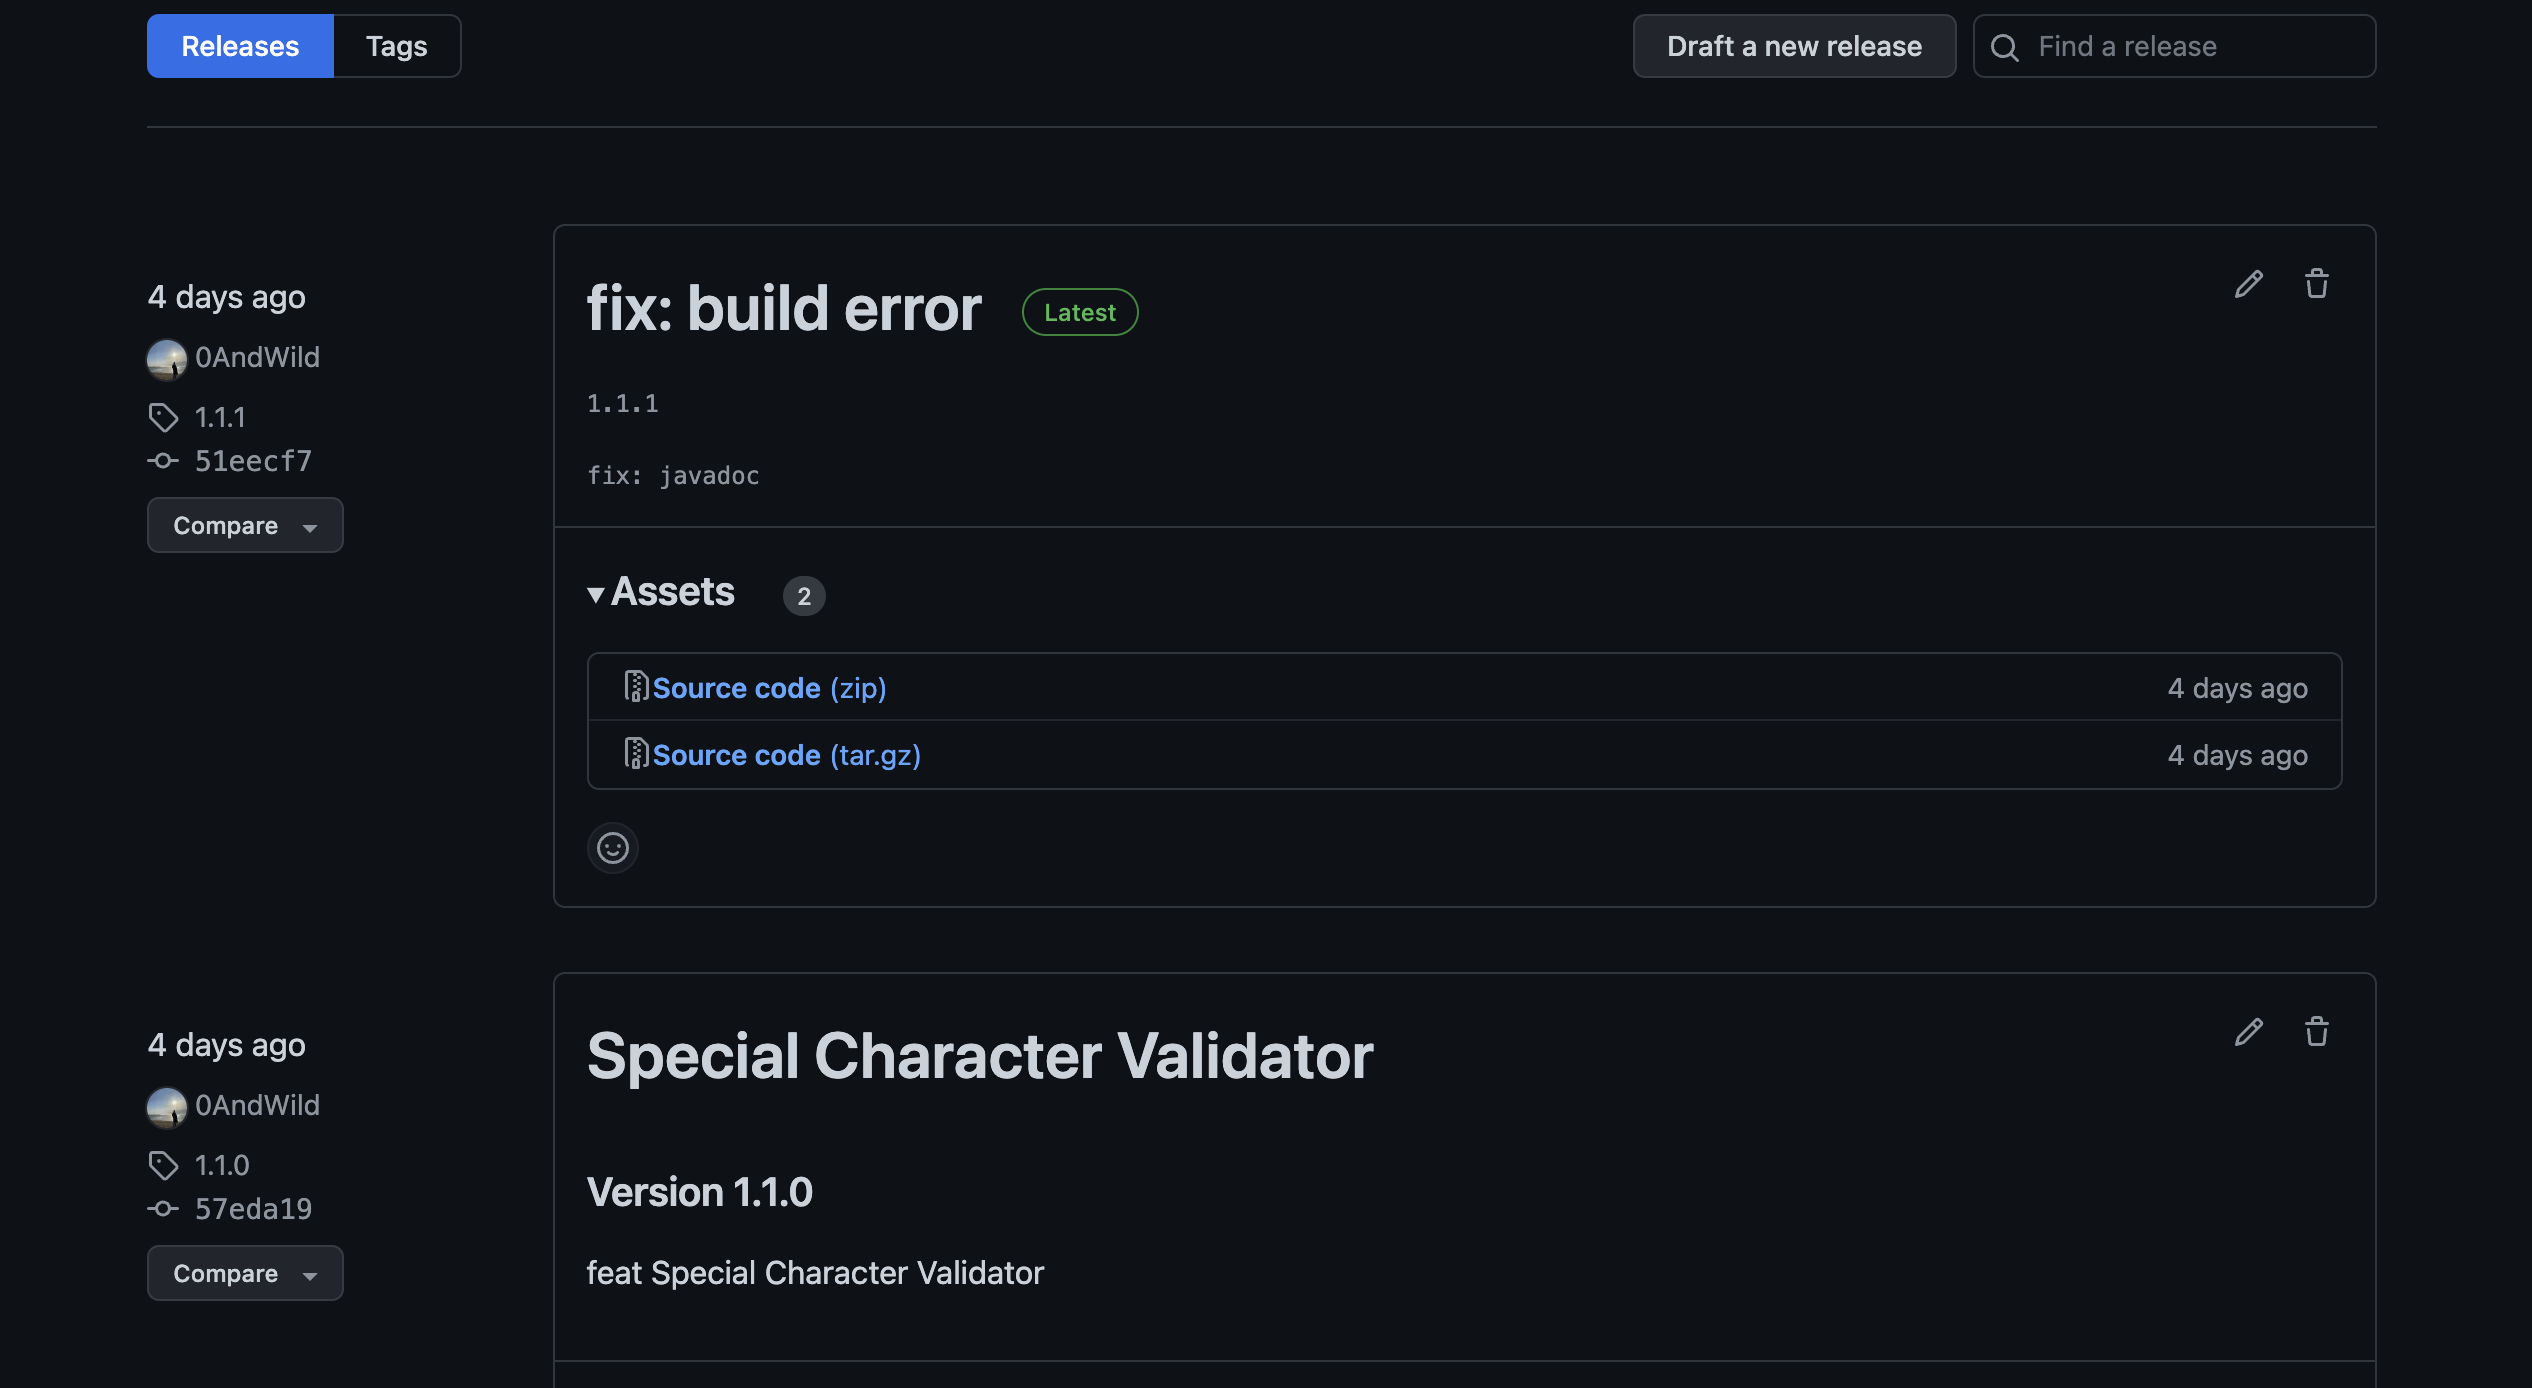Switch to the Tags tab

point(397,46)
